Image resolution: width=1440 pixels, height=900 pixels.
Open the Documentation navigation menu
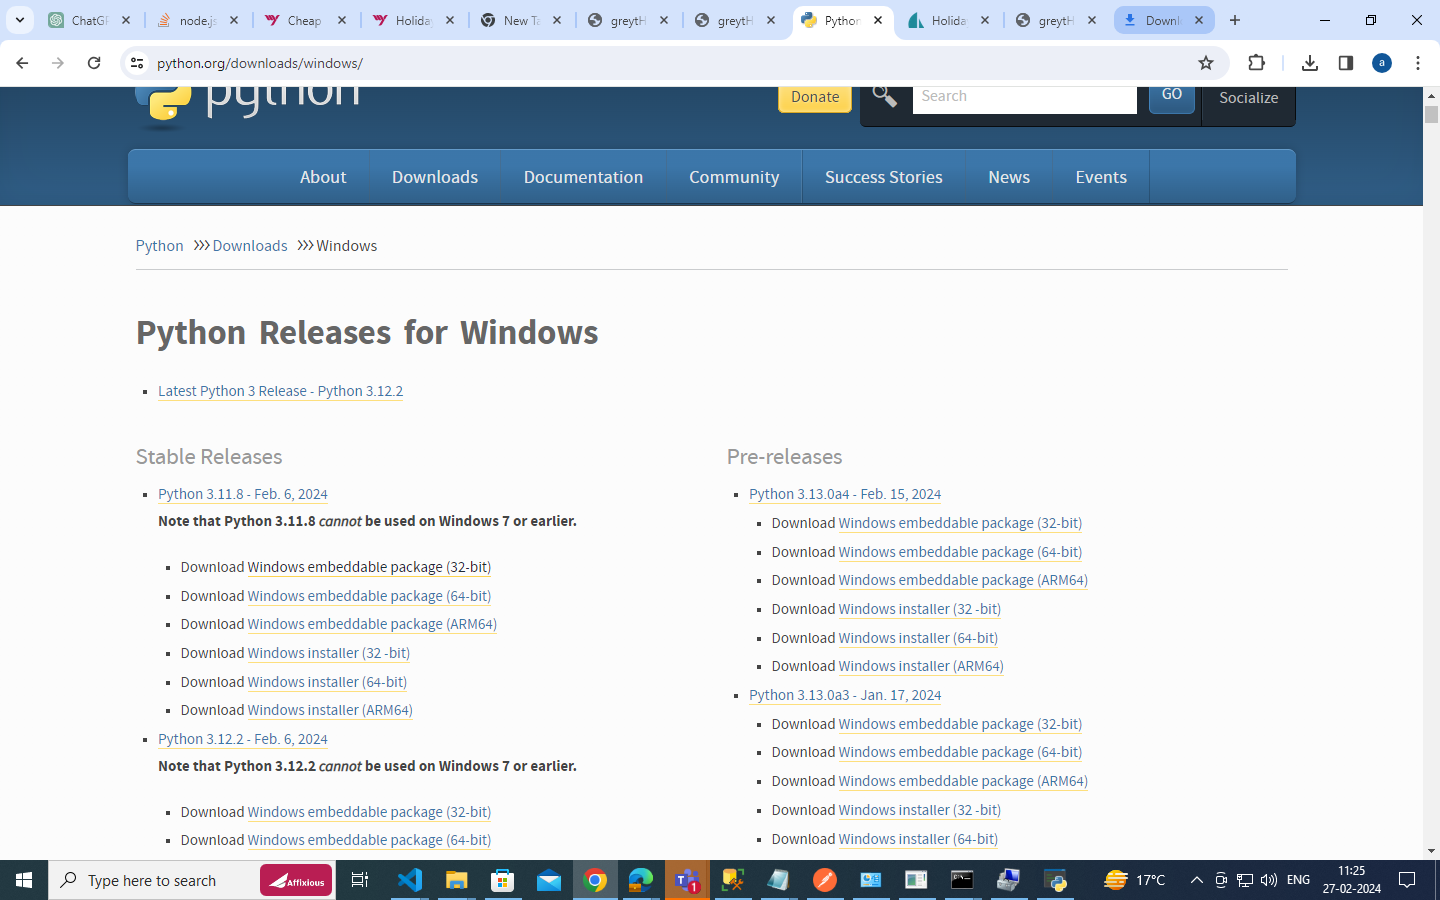tap(583, 177)
